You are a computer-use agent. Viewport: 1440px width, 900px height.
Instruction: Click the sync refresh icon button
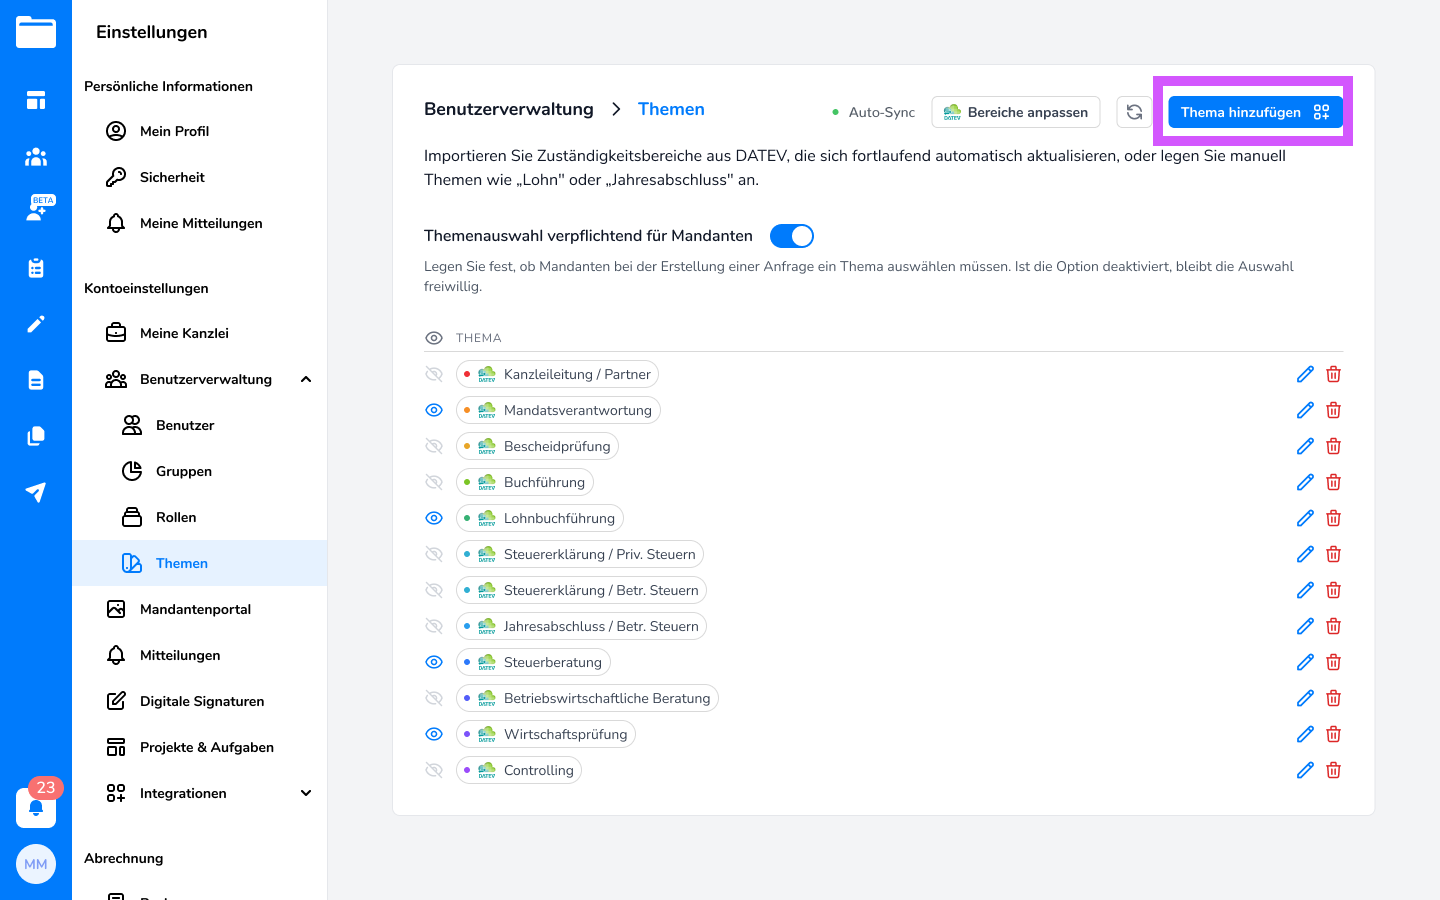1135,112
